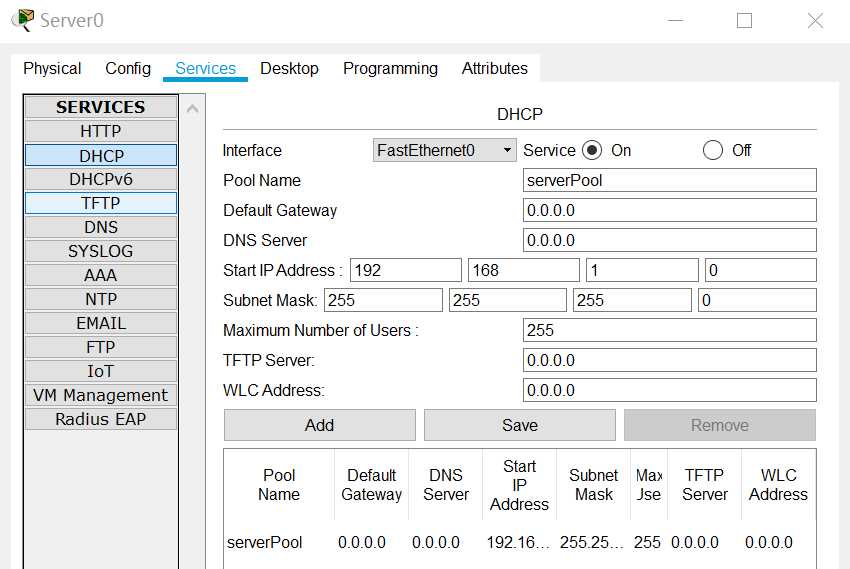
Task: Open the NTP service
Action: [101, 299]
